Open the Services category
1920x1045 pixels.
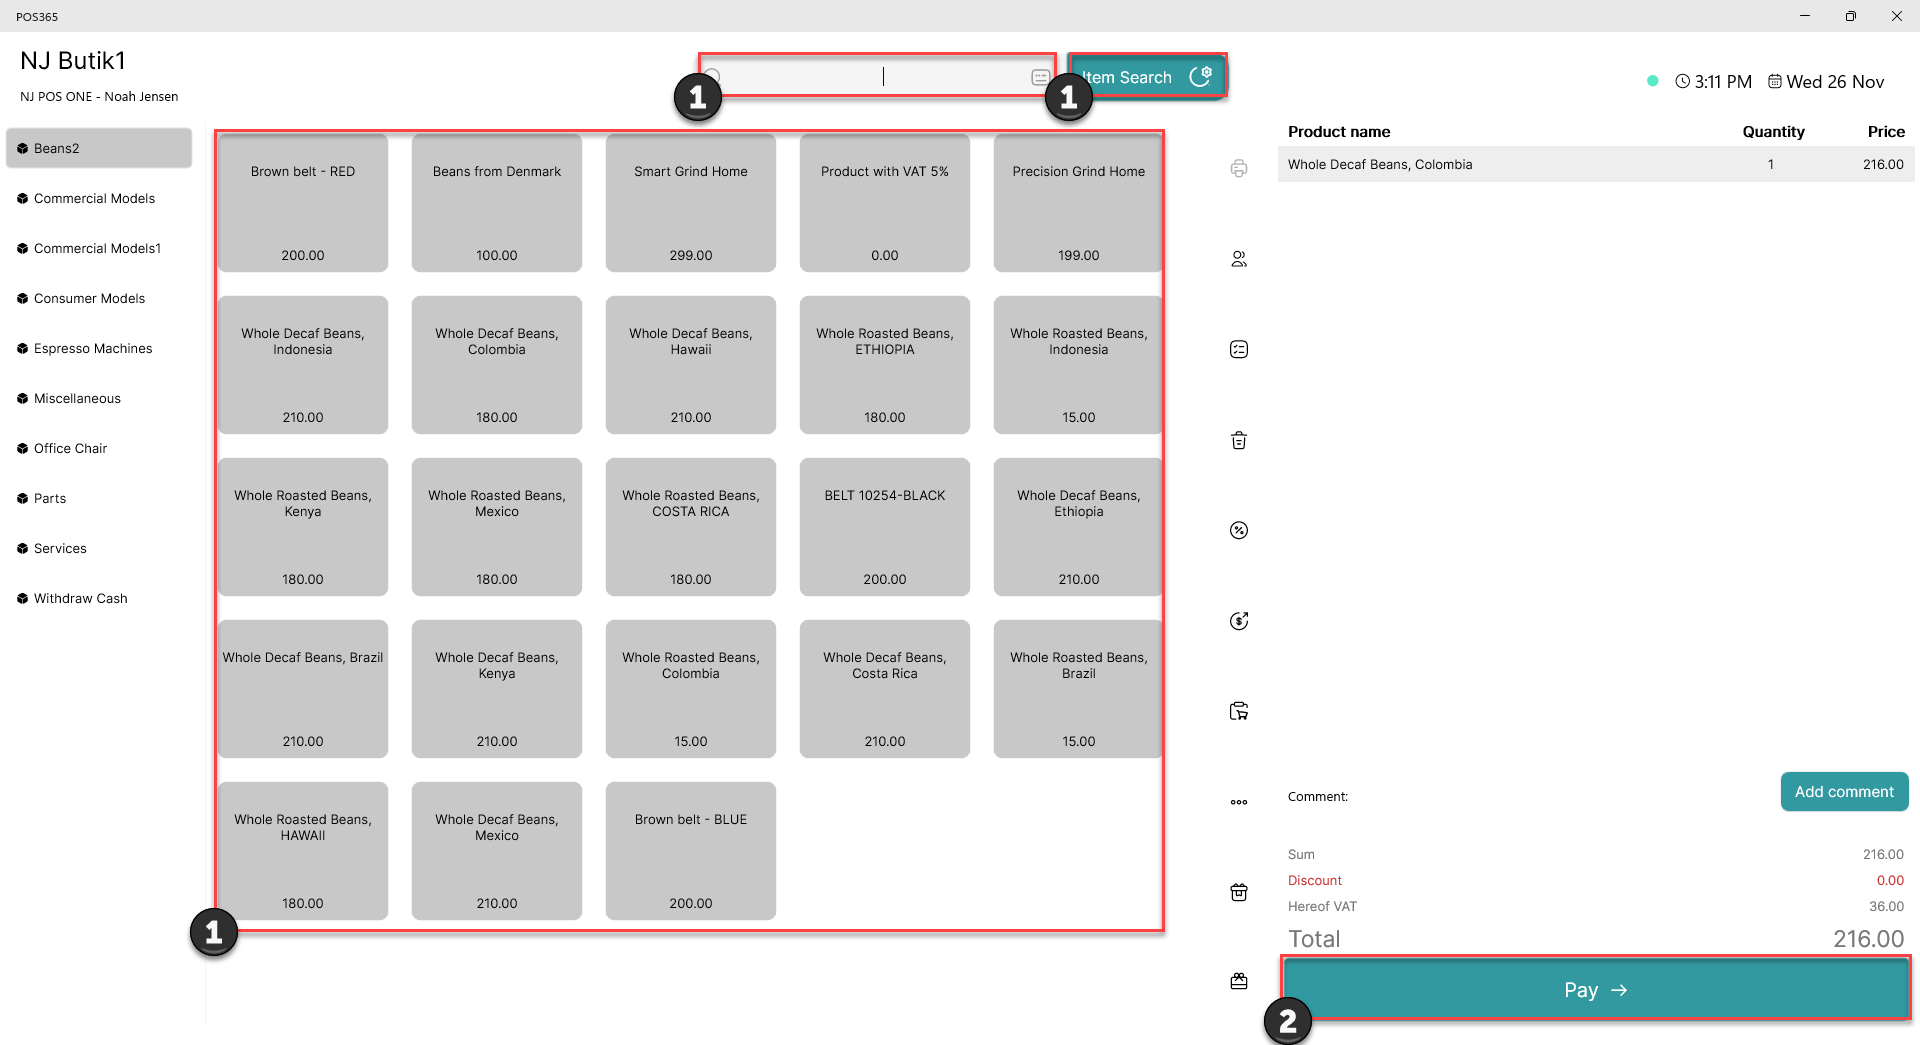(99, 548)
